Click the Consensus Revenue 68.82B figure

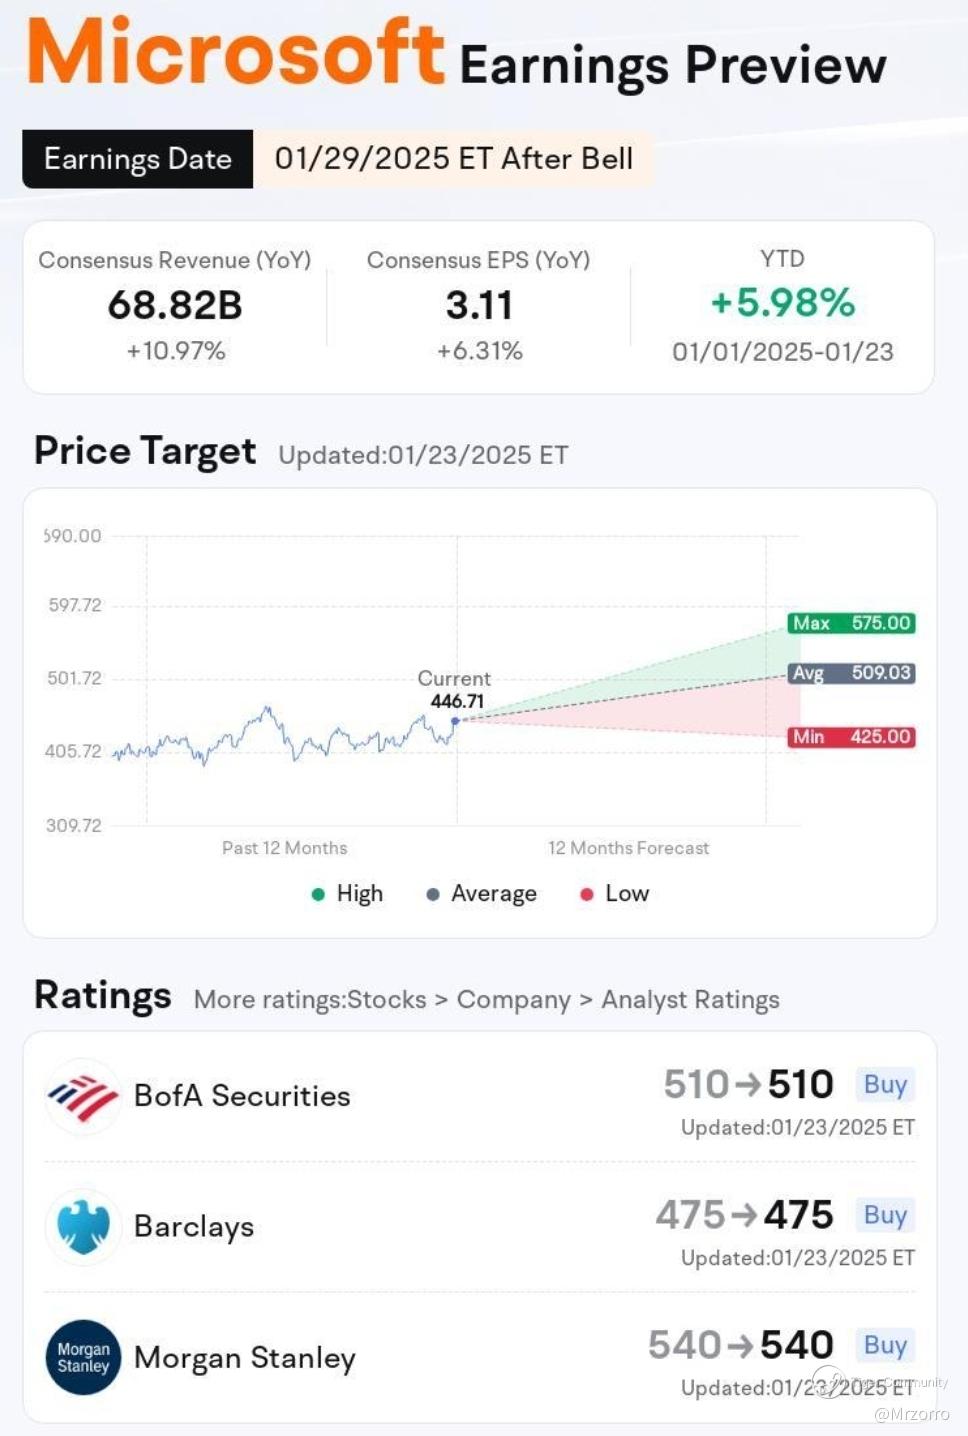coord(175,305)
